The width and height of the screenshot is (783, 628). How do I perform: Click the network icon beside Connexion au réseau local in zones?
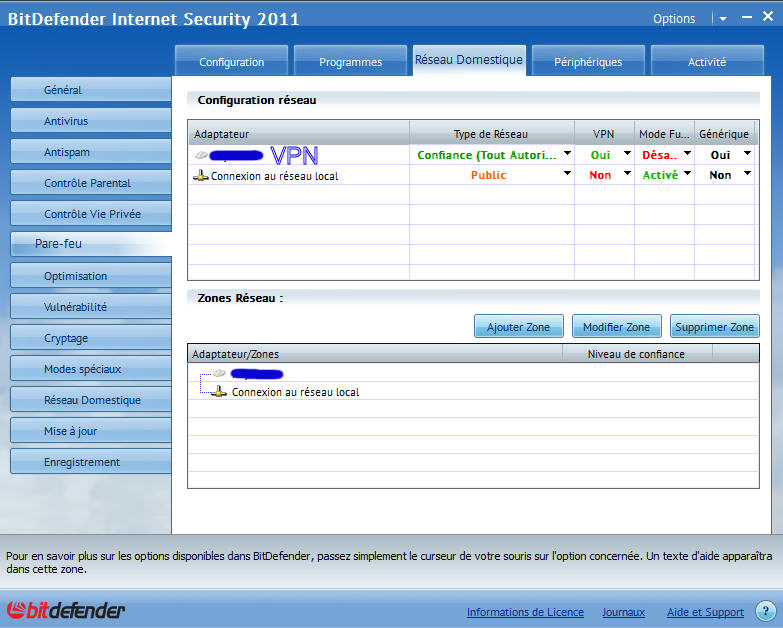(219, 391)
